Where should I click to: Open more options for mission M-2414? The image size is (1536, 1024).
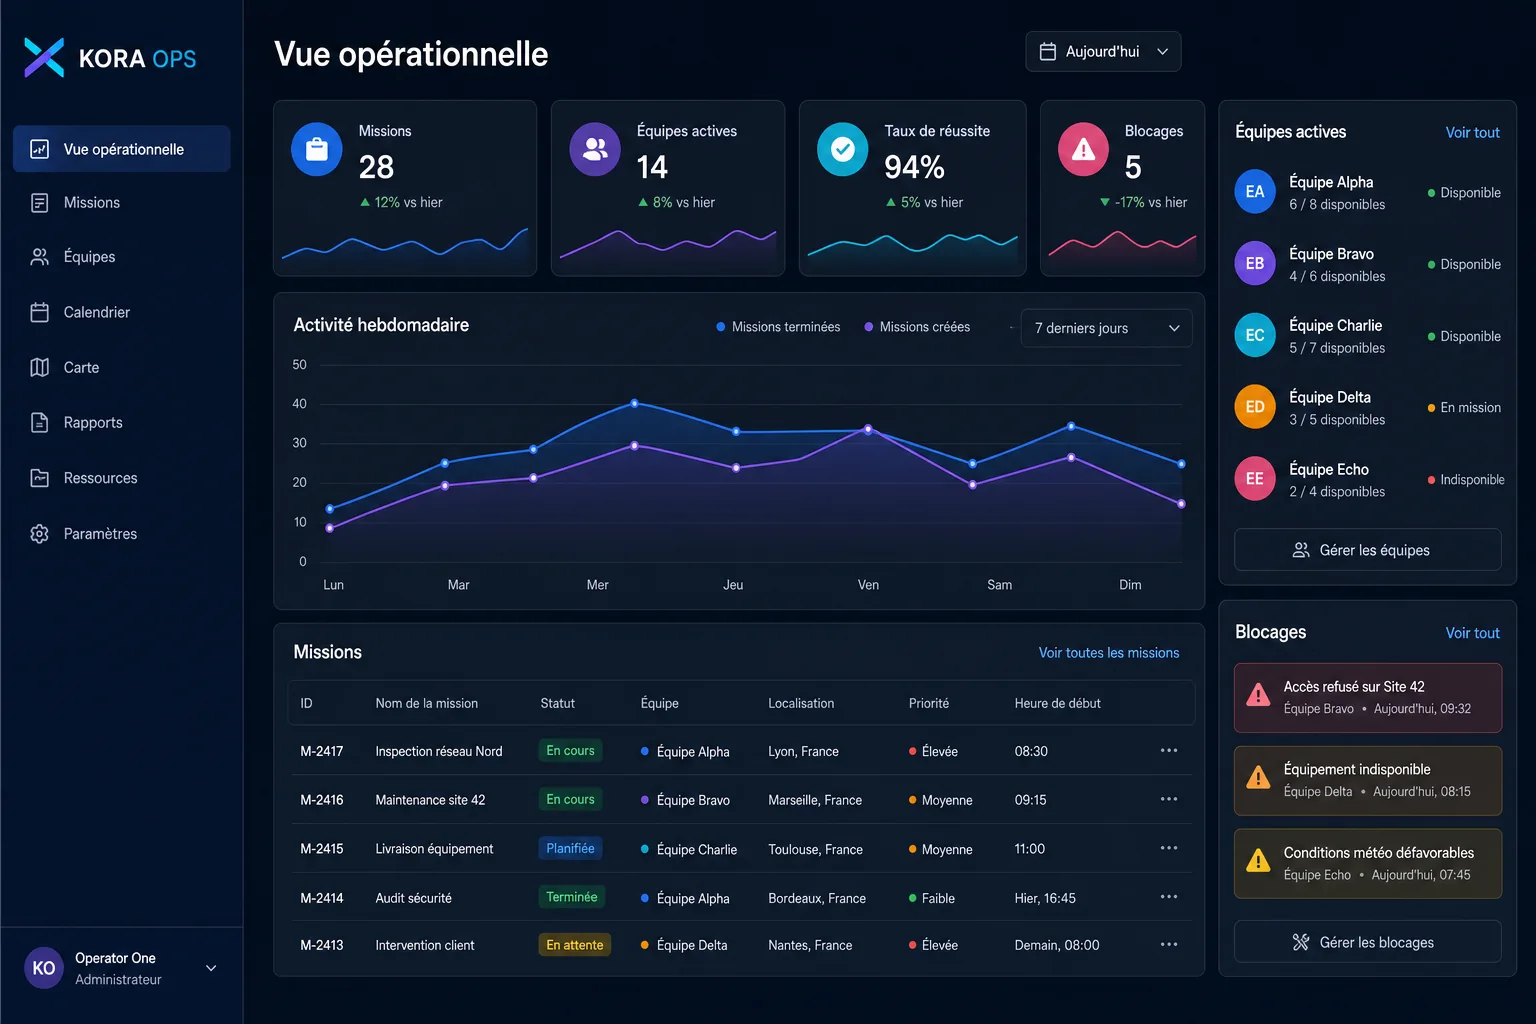pos(1169,897)
